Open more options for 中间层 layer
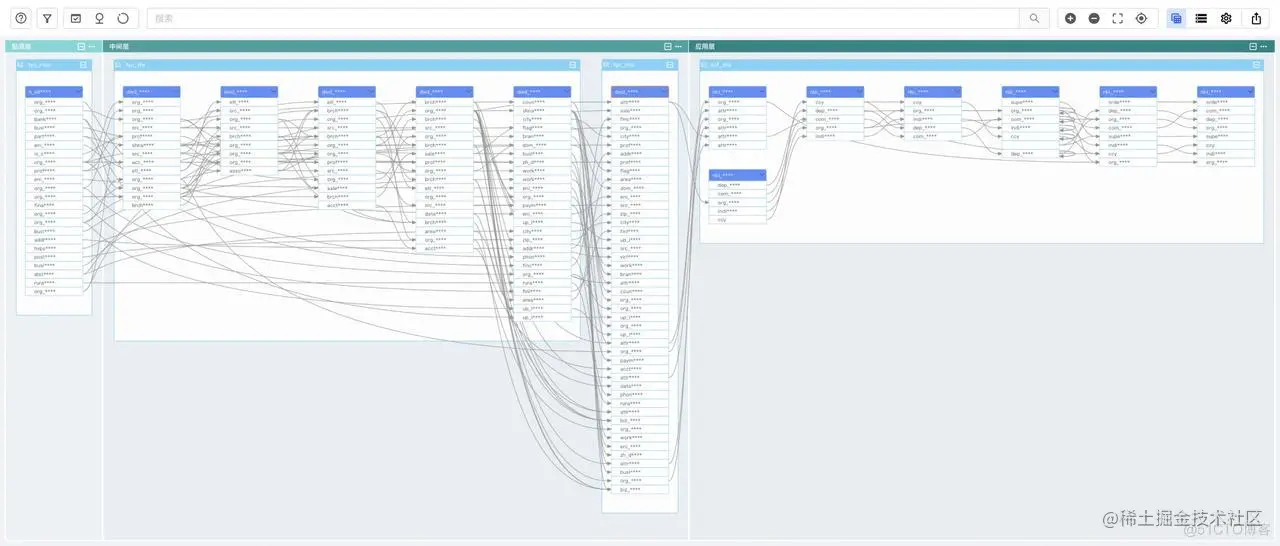Screen dimensions: 1280x546 pos(679,47)
